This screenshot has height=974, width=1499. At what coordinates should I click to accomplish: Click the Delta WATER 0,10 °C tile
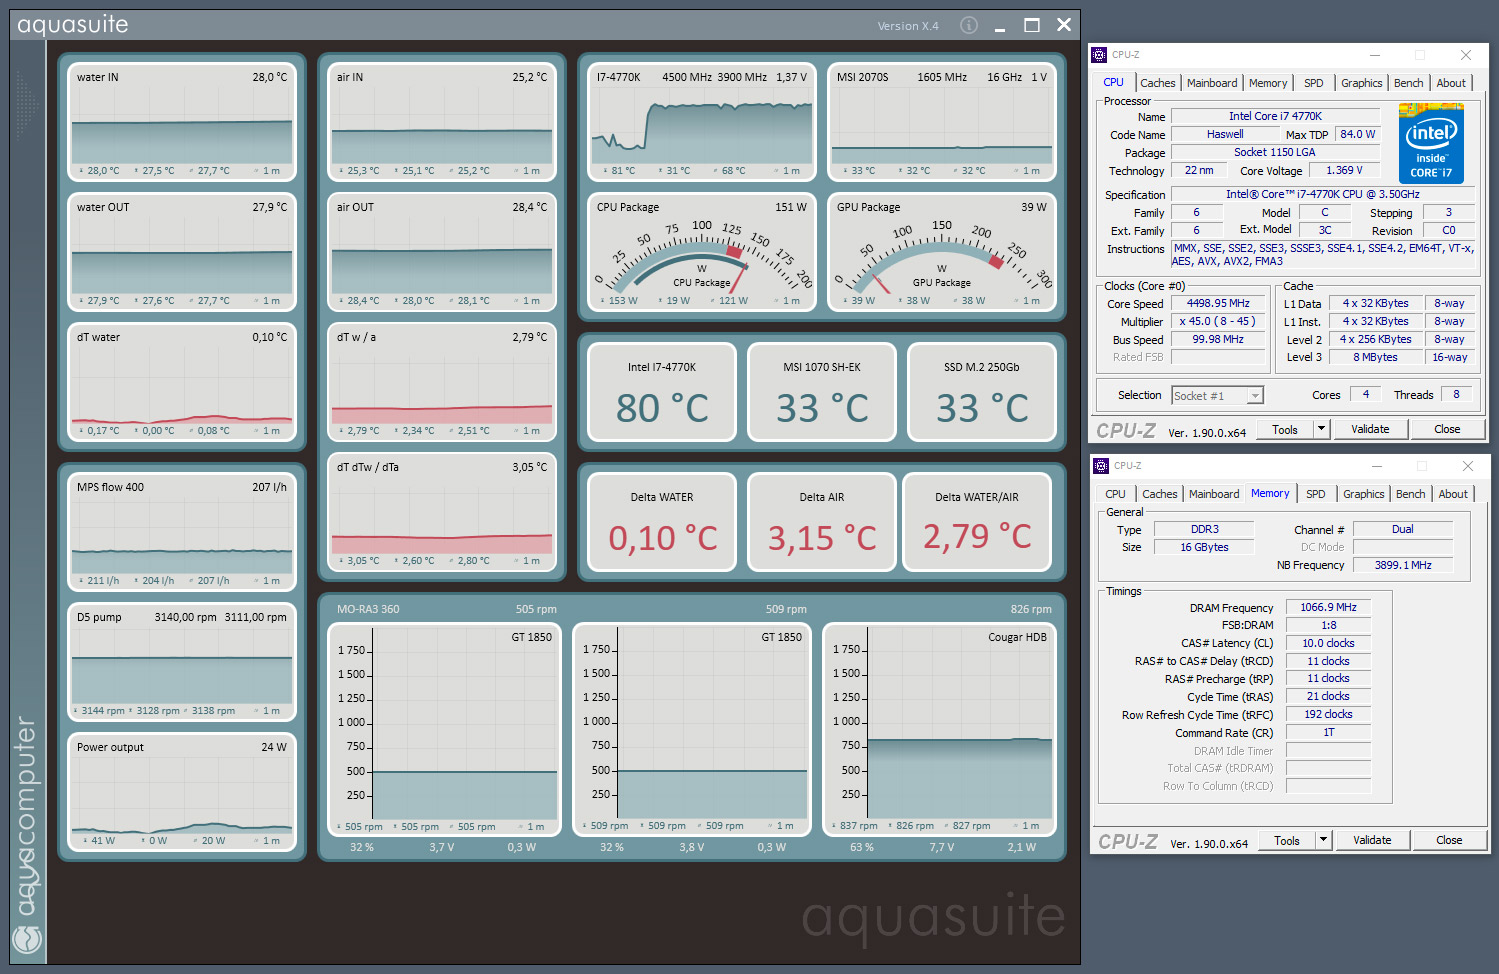[662, 522]
